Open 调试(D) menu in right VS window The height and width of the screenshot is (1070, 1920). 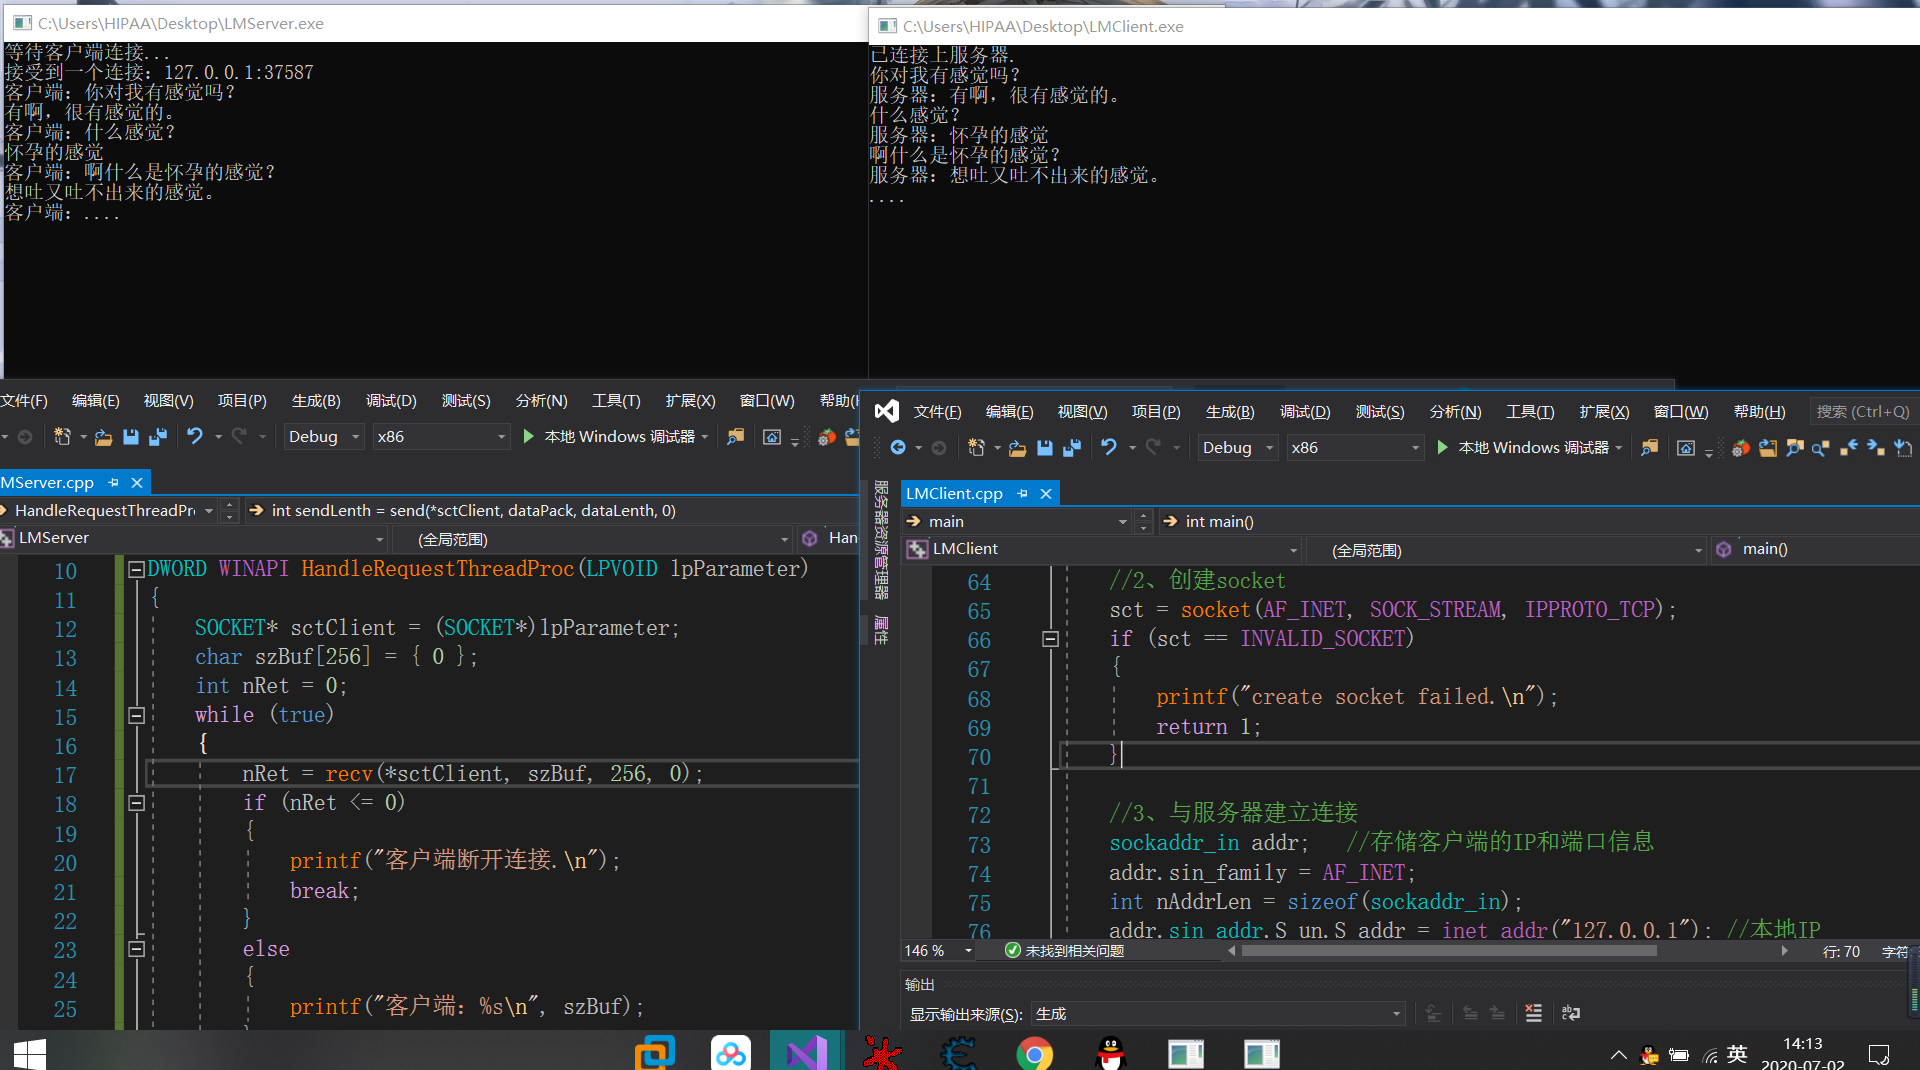click(x=1305, y=412)
